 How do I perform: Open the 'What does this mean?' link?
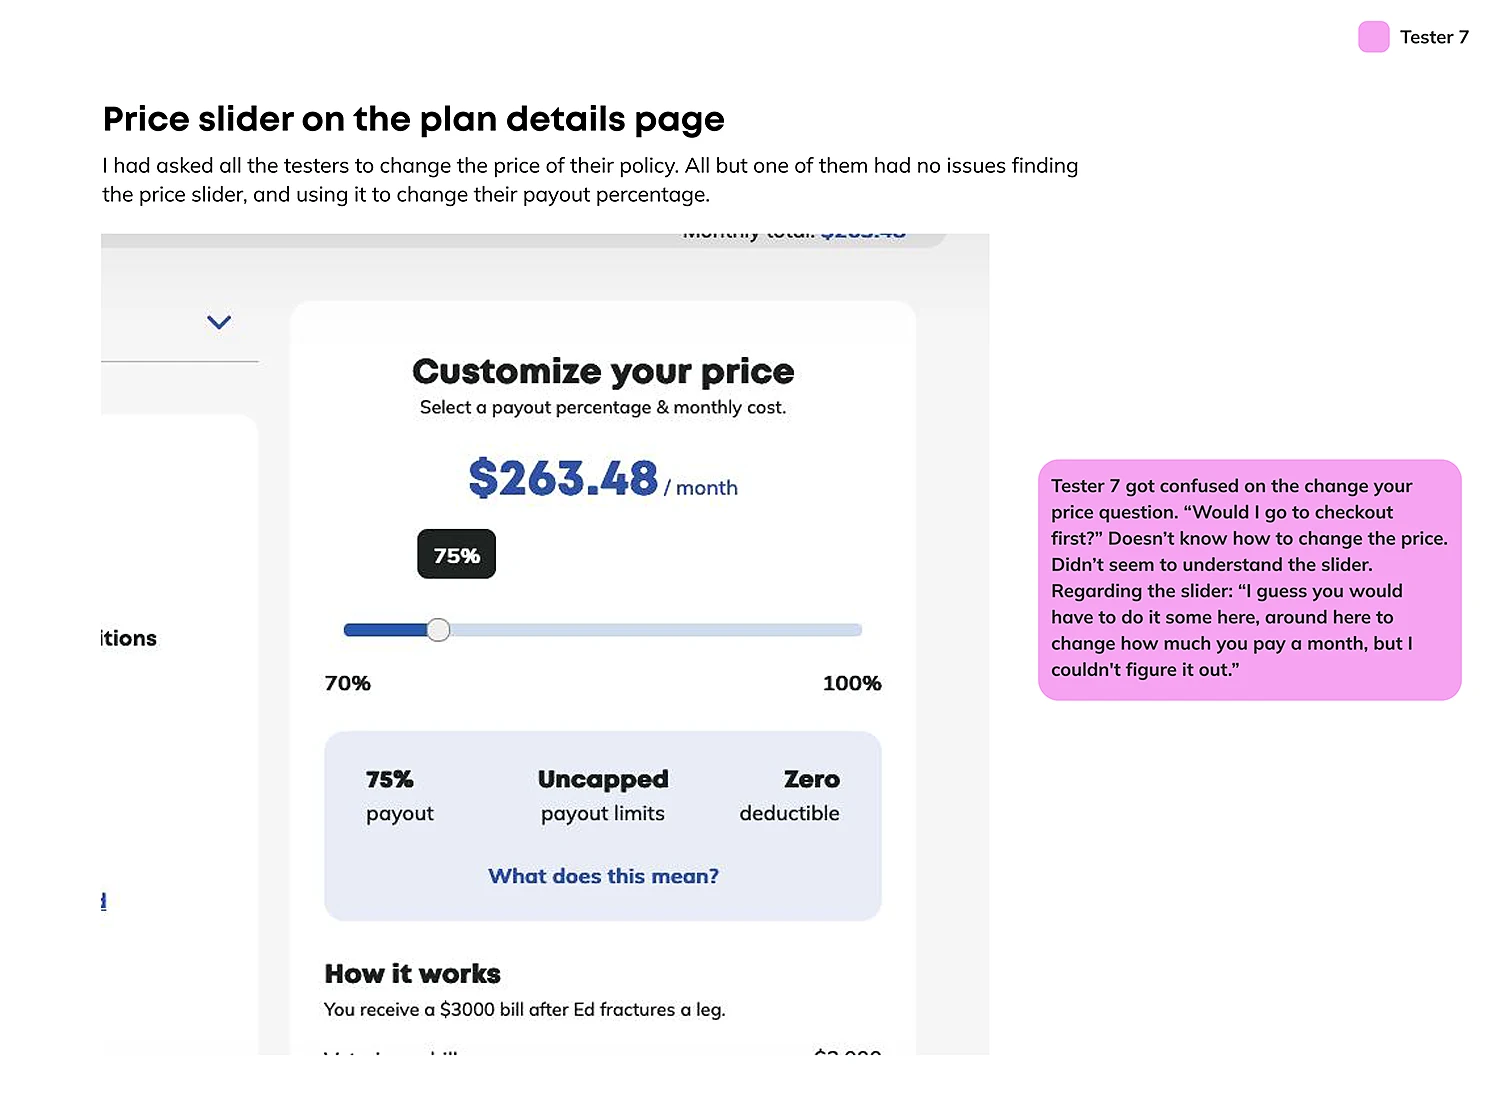[602, 876]
